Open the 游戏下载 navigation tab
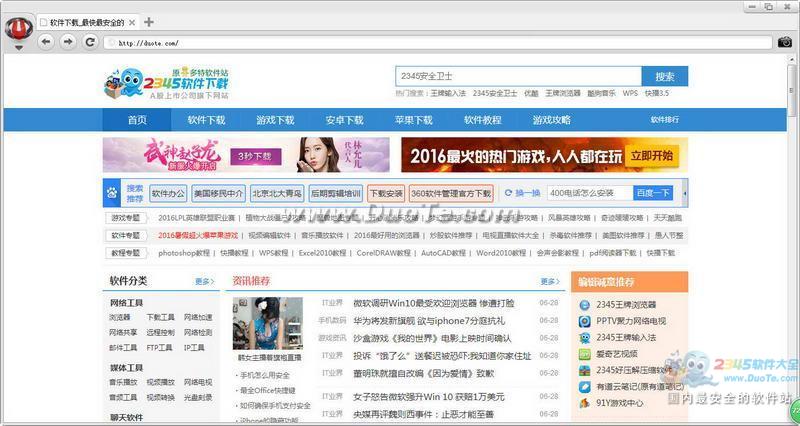This screenshot has width=800, height=426. [275, 120]
